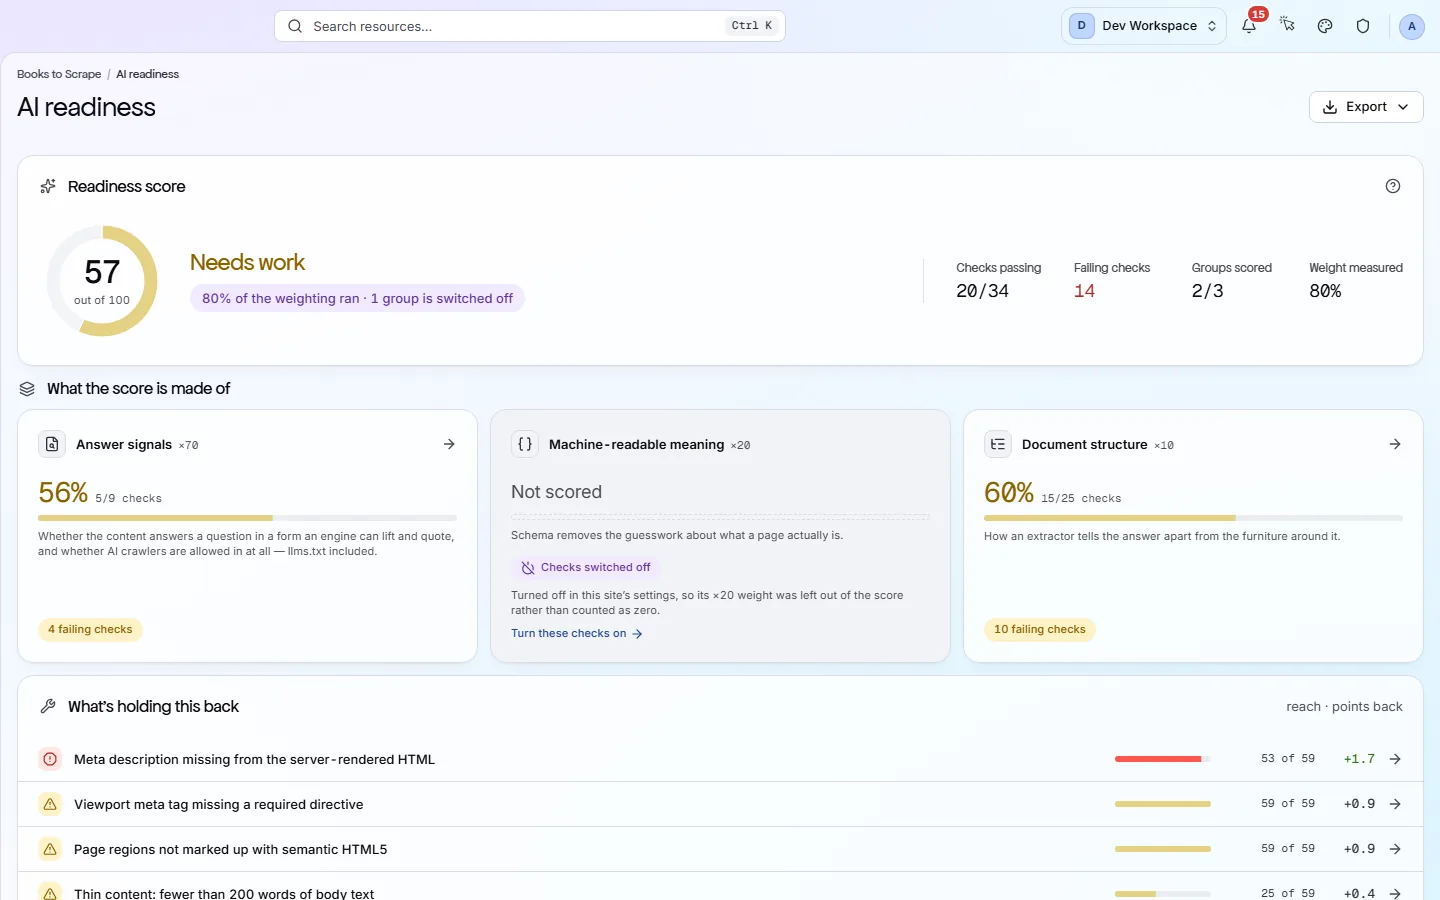Click the Failing checks 14 value
Image resolution: width=1440 pixels, height=900 pixels.
click(x=1084, y=291)
